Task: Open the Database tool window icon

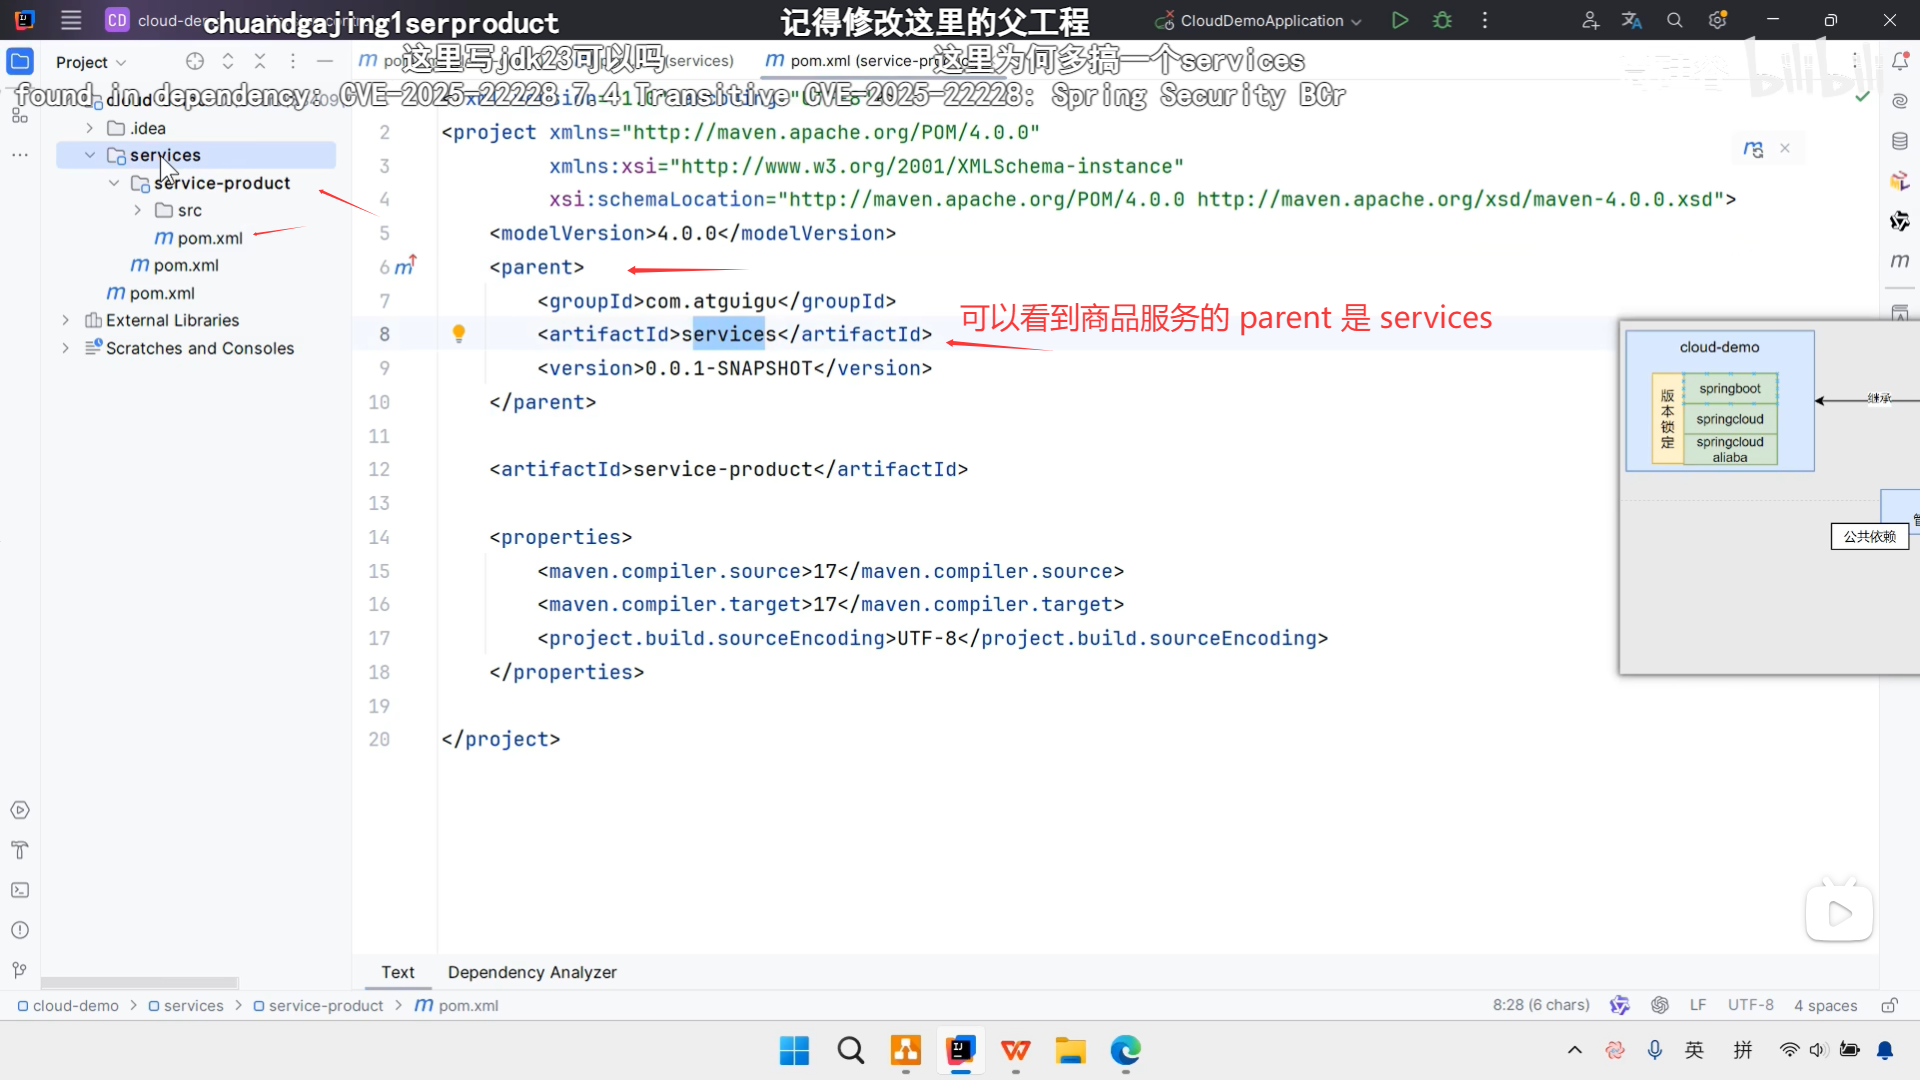Action: pos(1900,141)
